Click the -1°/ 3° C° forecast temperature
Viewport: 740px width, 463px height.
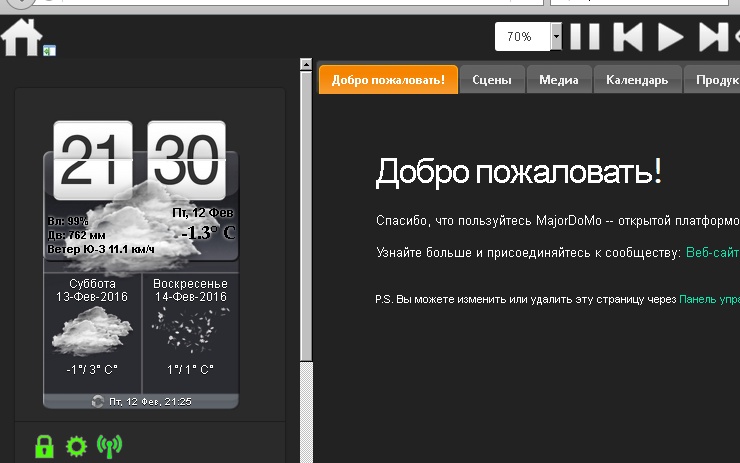[92, 370]
